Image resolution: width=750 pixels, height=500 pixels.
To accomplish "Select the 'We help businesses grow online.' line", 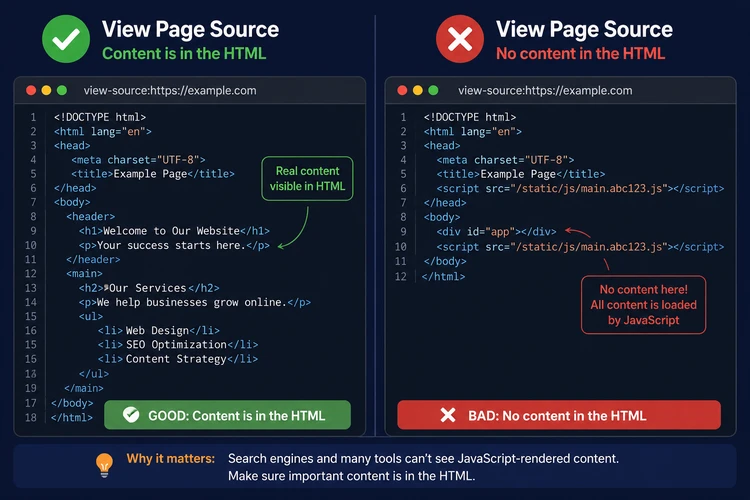I will 195,302.
